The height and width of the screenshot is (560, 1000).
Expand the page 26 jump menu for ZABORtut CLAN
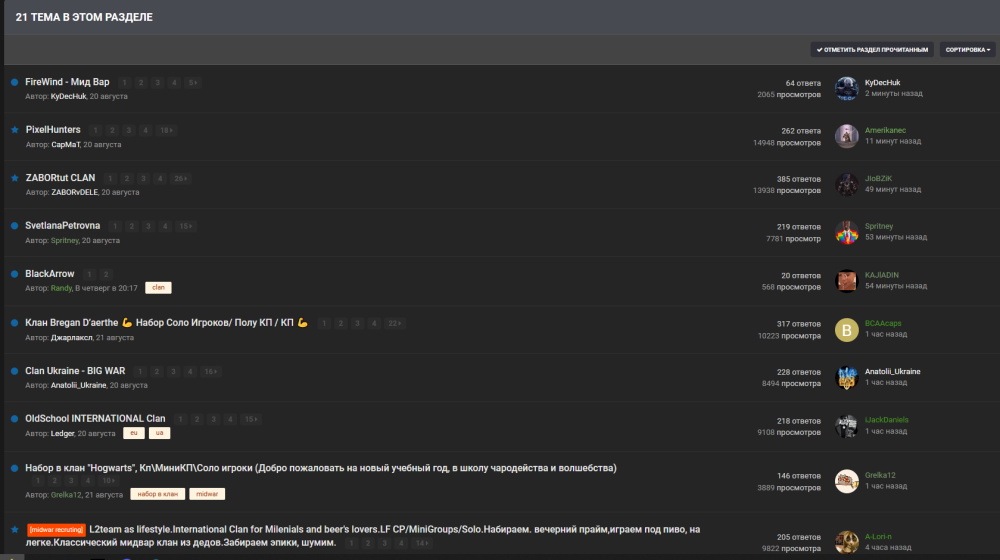pyautogui.click(x=180, y=178)
